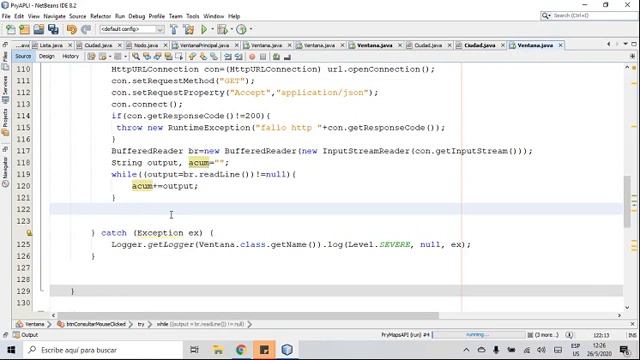
Task: Click the vertical scrollbar thumb
Action: (627, 201)
